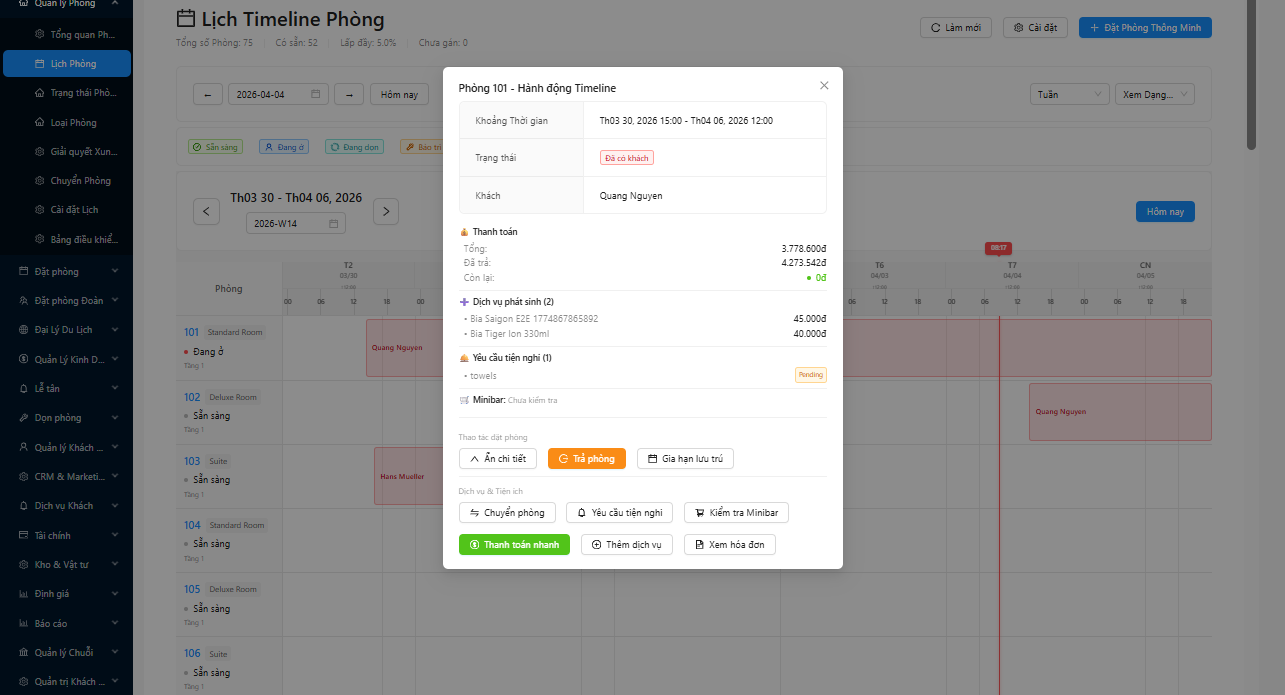The height and width of the screenshot is (695, 1285).
Task: Click the Đang dọn legend tag
Action: coord(355,147)
